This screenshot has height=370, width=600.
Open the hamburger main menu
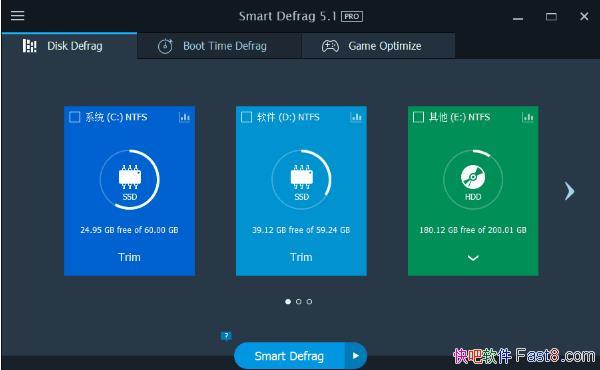pyautogui.click(x=17, y=16)
